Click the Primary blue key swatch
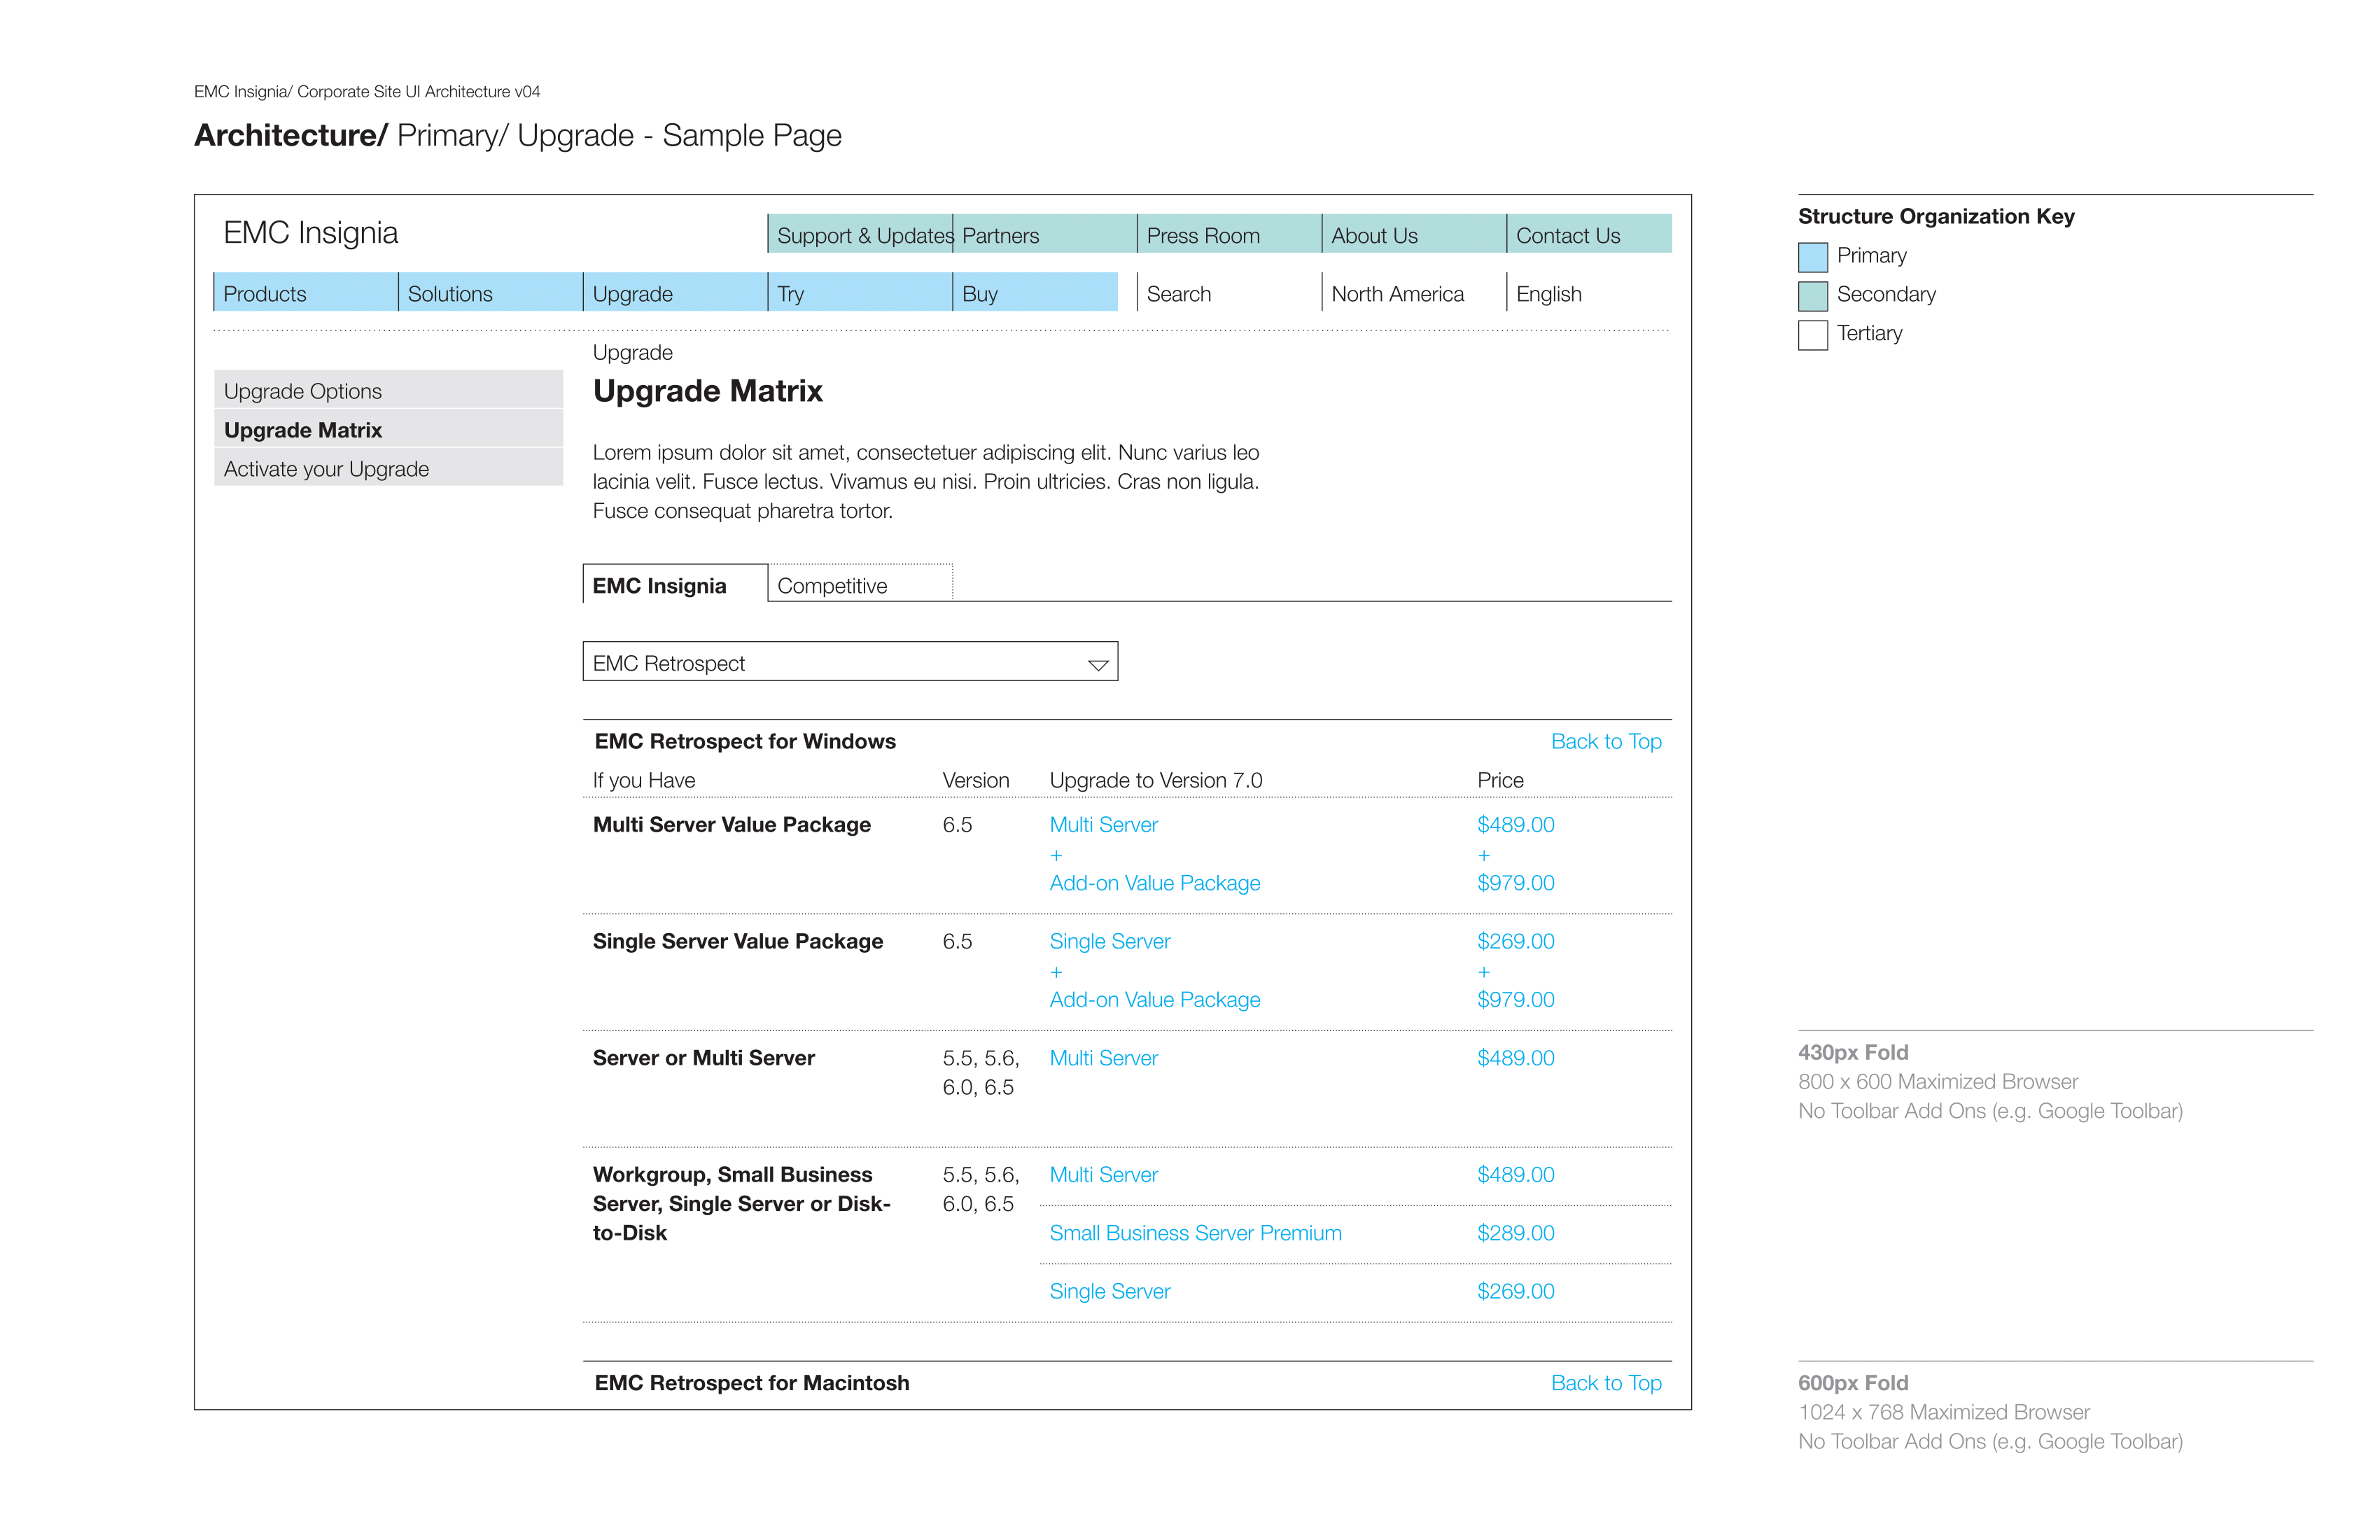Image resolution: width=2380 pixels, height=1540 pixels. click(x=1812, y=257)
